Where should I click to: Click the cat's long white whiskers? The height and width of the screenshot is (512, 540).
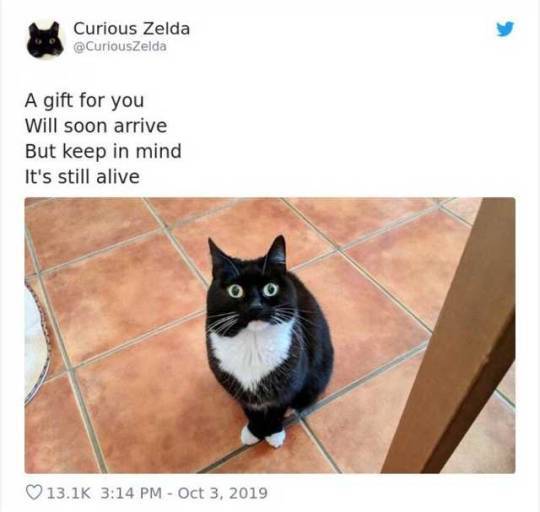coord(255,319)
